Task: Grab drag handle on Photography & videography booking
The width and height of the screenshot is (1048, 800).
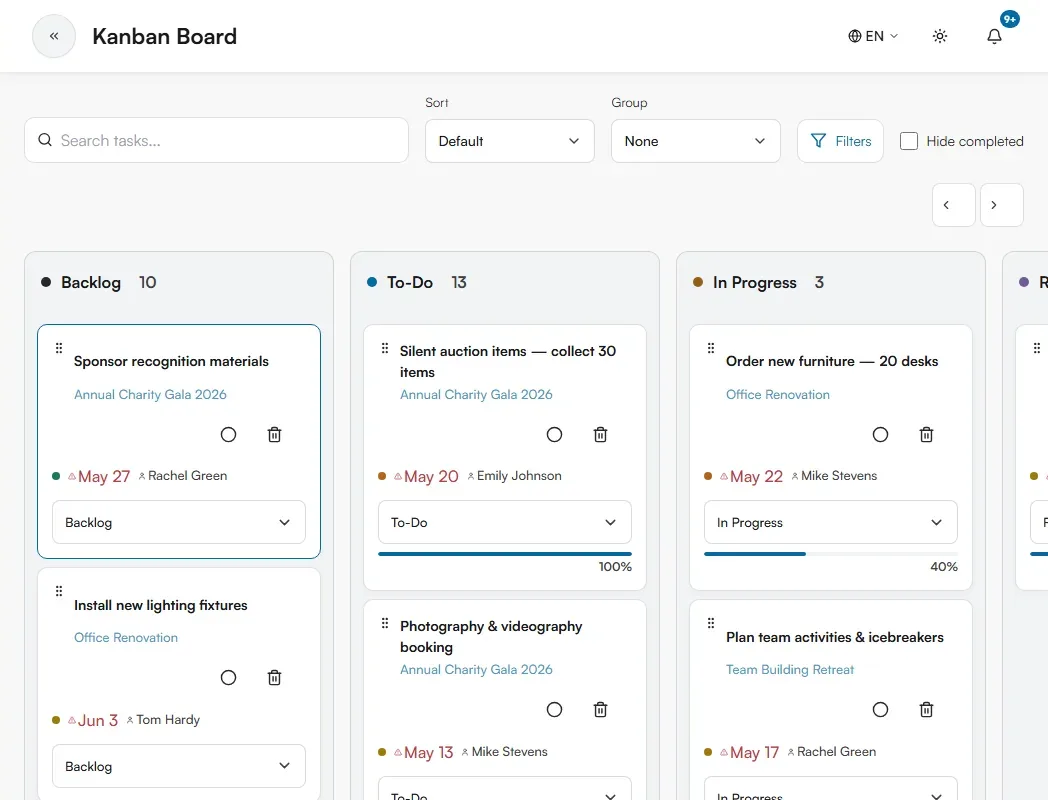Action: 385,624
